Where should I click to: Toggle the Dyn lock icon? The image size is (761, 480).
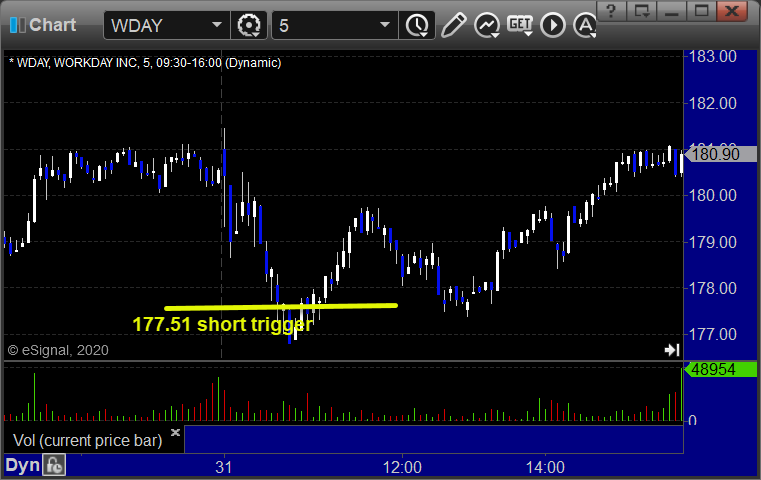(x=54, y=465)
